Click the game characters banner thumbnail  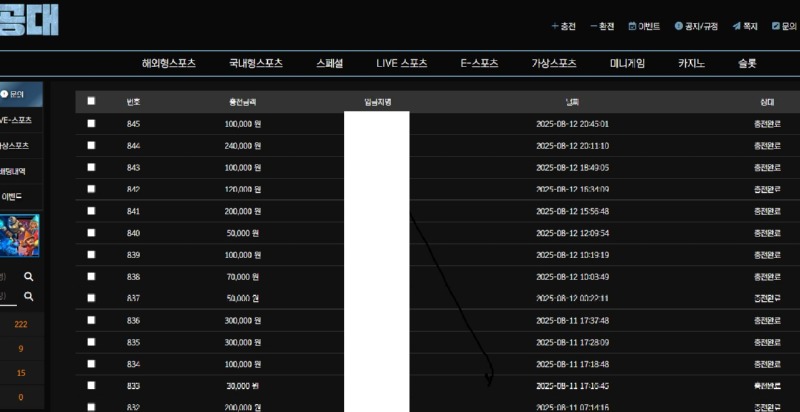pos(19,236)
